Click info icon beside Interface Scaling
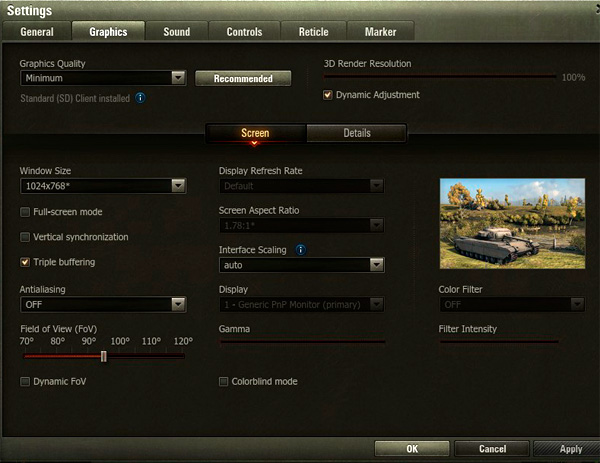600x463 pixels. click(301, 249)
